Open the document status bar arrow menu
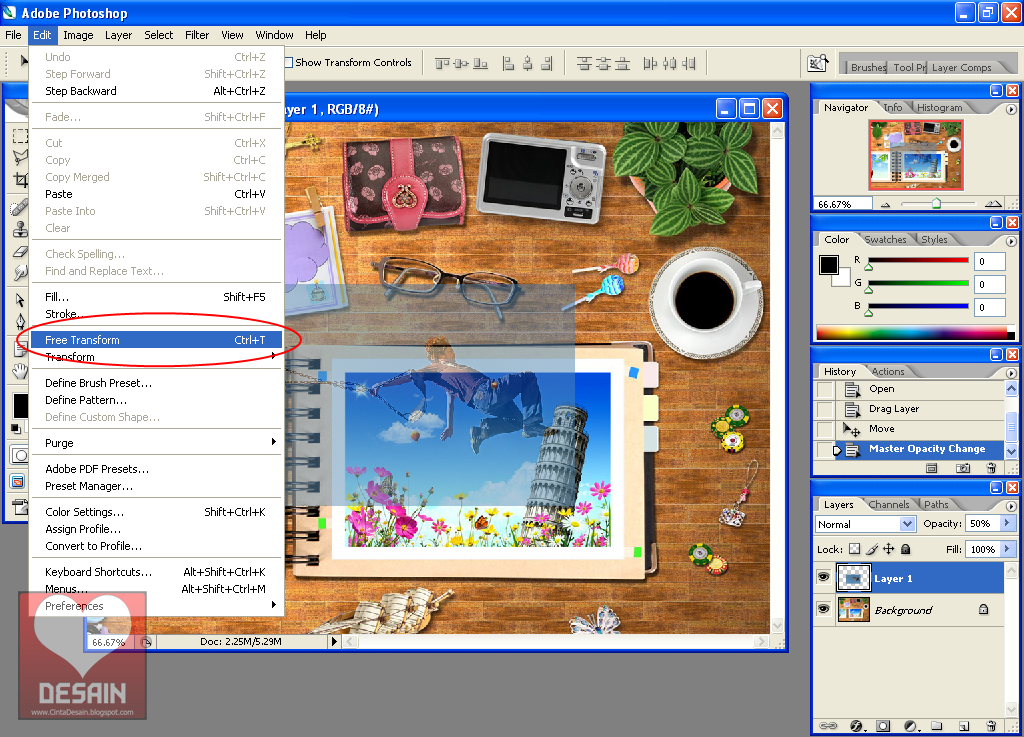Image resolution: width=1024 pixels, height=737 pixels. click(x=334, y=642)
